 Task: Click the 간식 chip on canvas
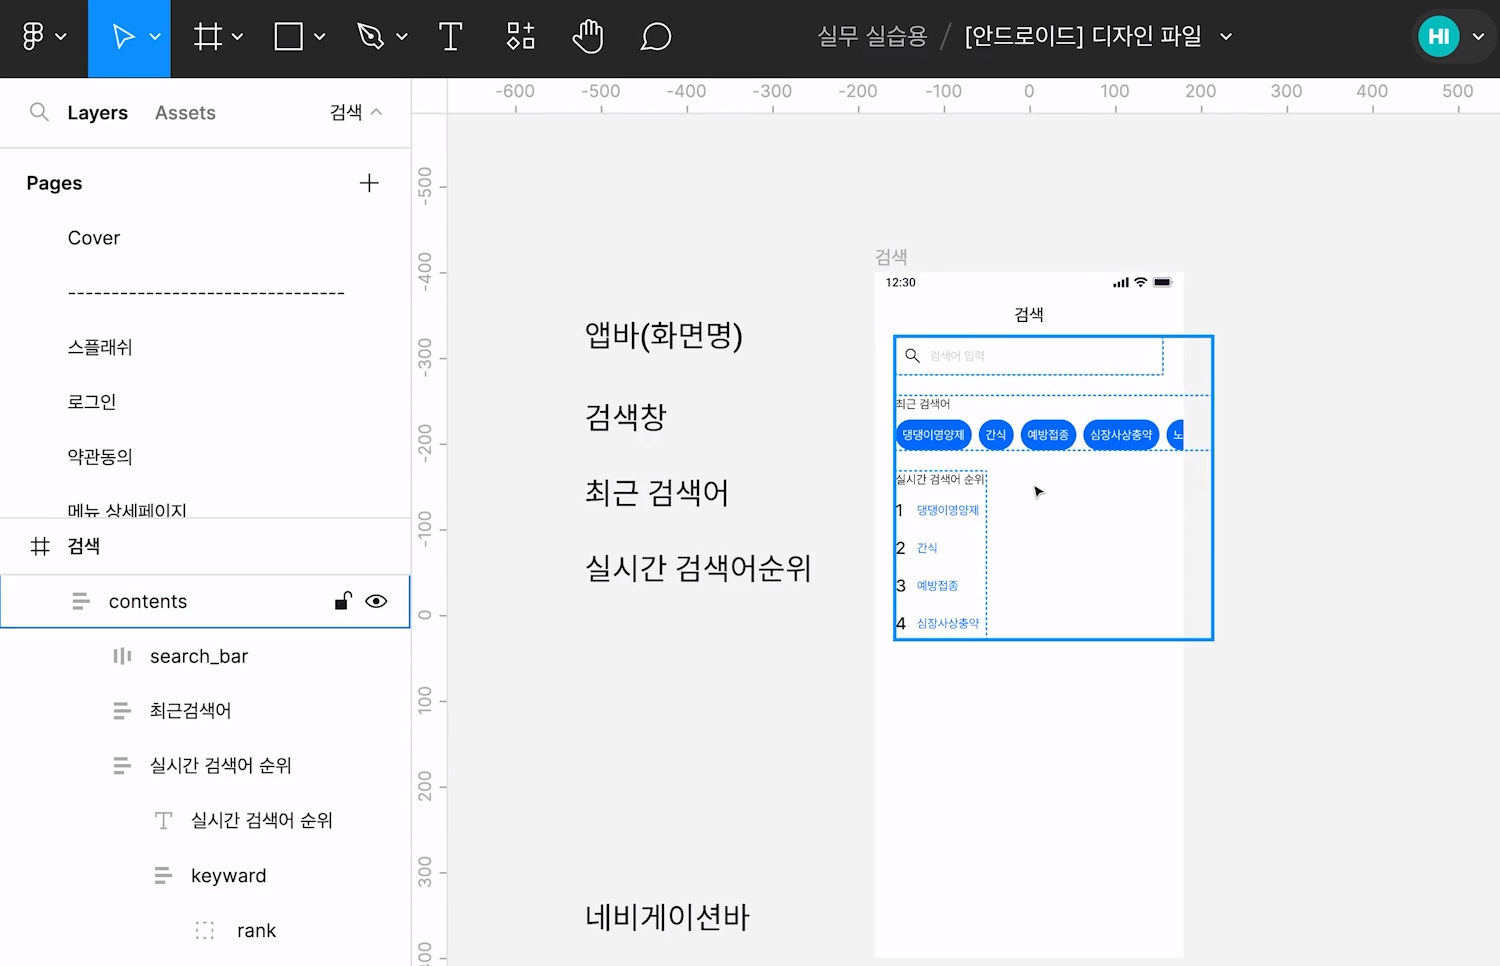click(996, 435)
